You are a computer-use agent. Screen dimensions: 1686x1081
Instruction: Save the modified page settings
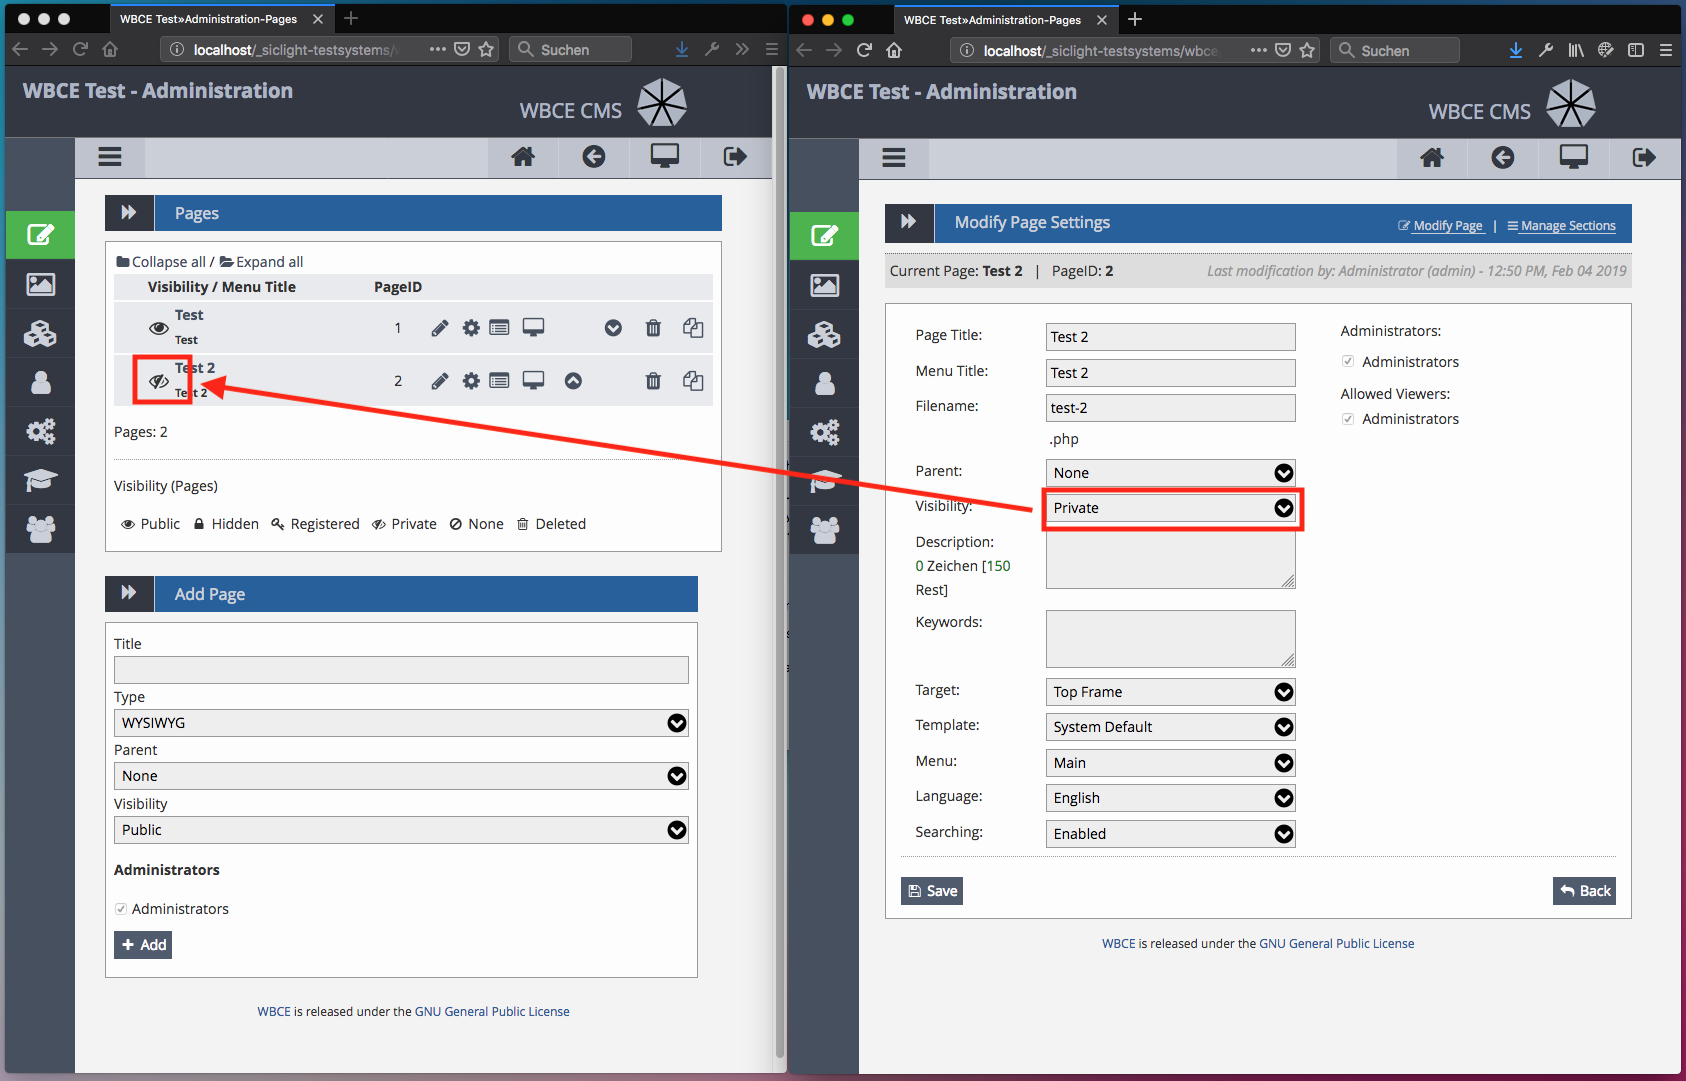931,890
